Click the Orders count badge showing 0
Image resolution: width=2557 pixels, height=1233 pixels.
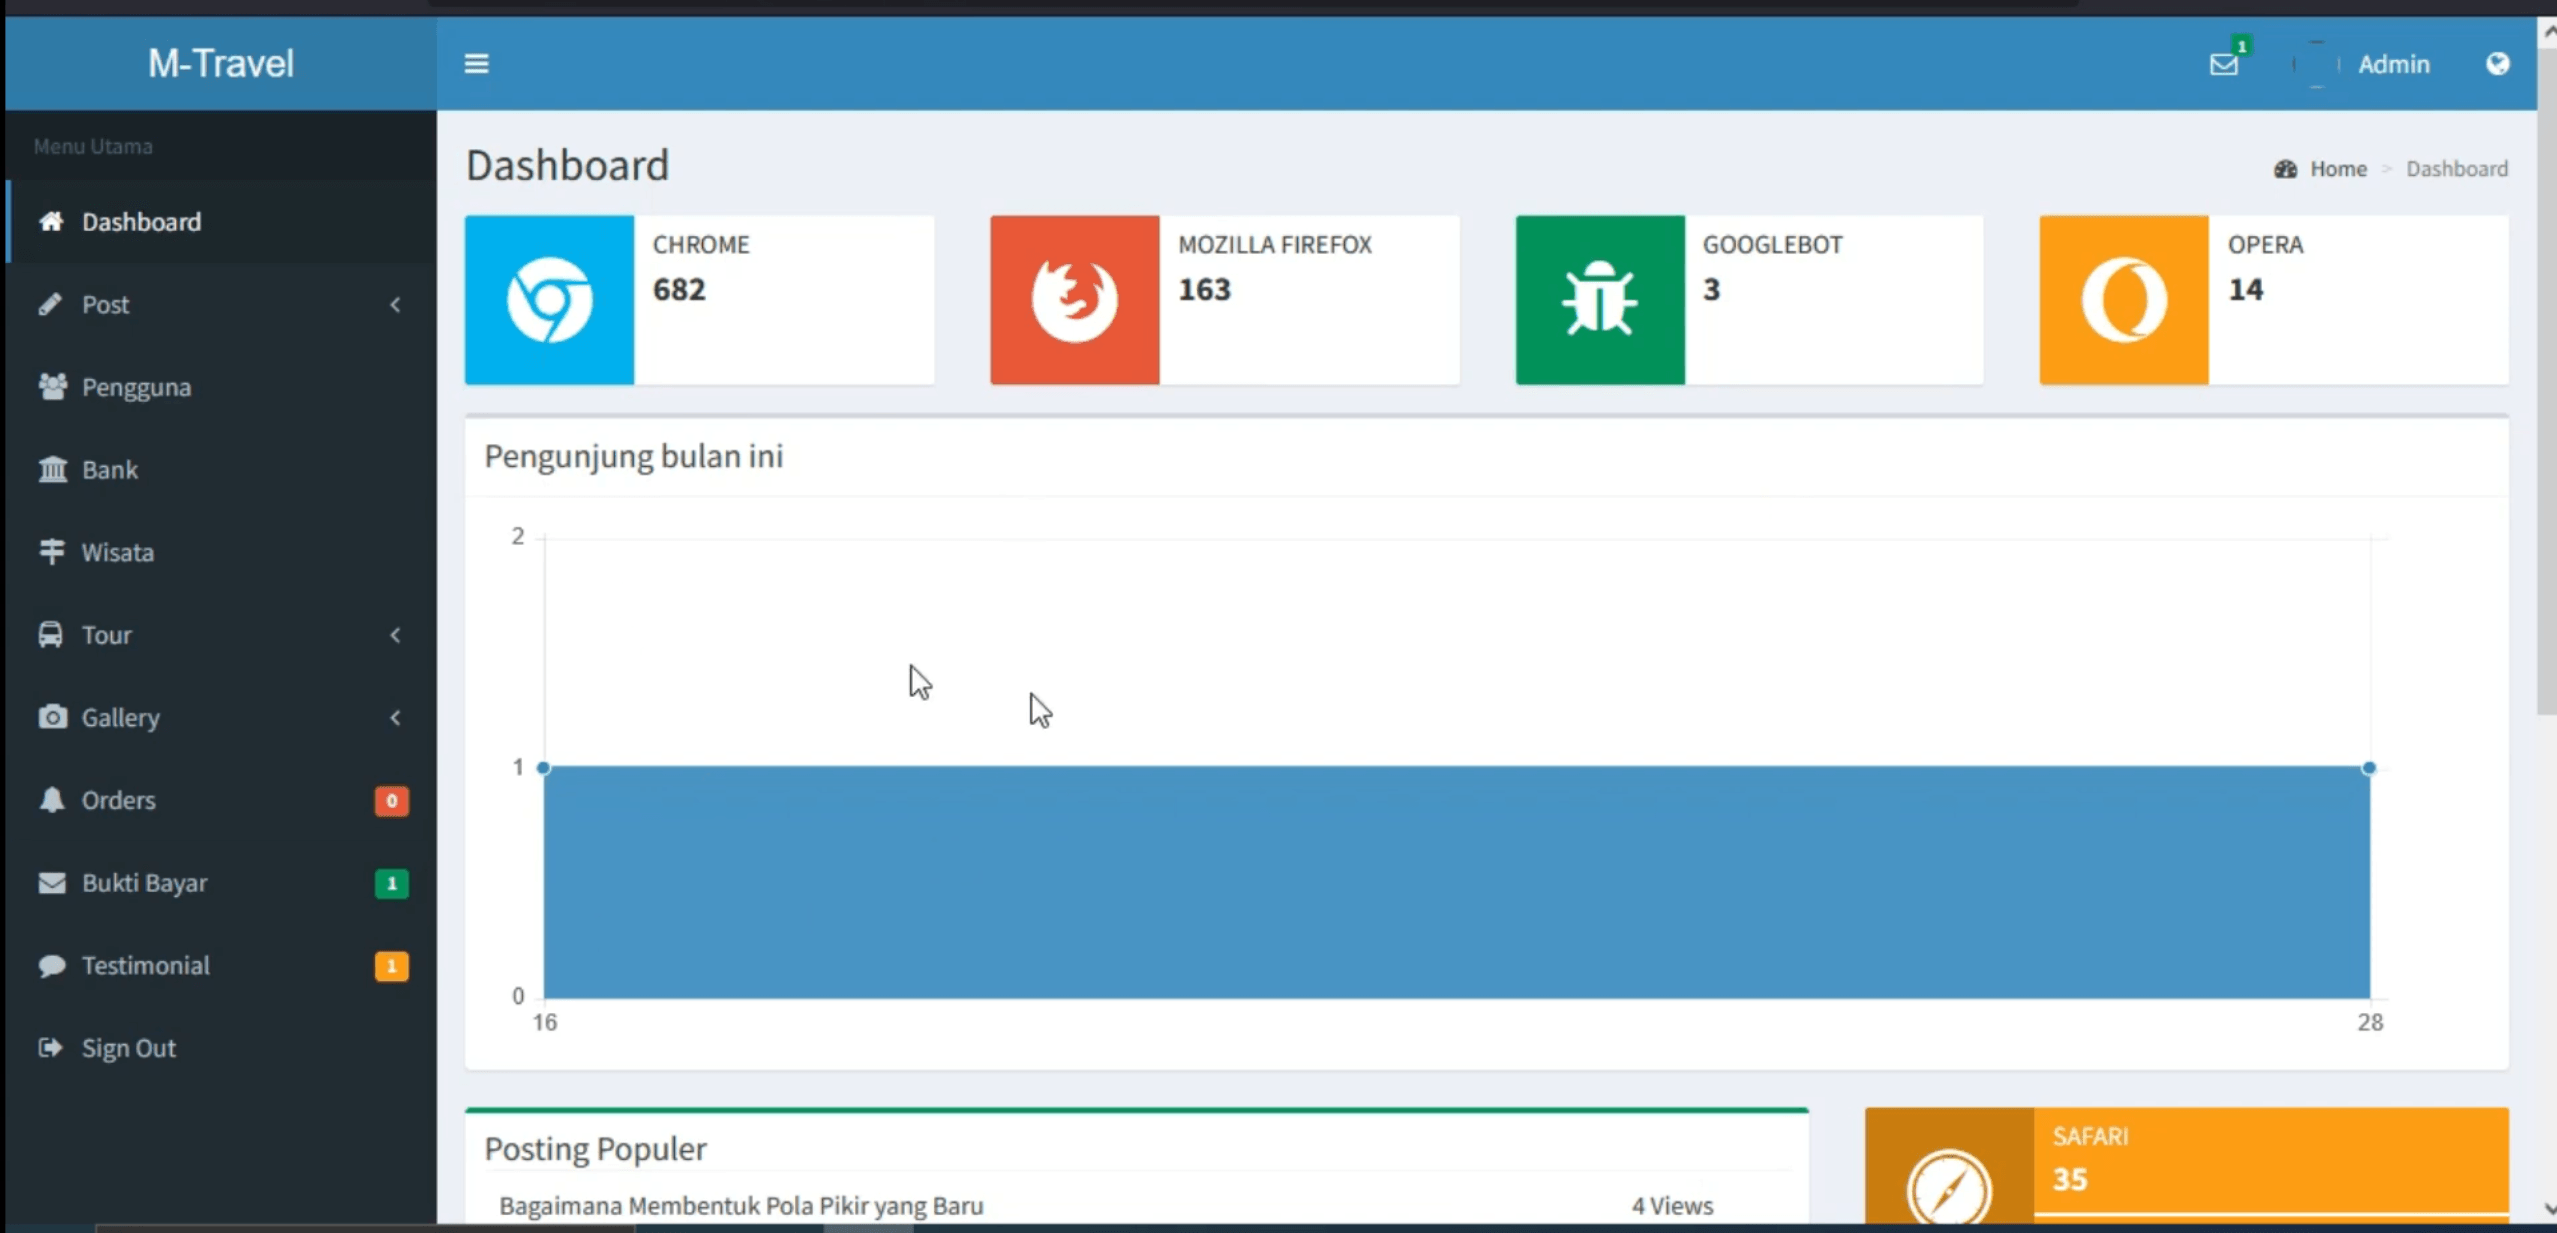click(x=391, y=801)
